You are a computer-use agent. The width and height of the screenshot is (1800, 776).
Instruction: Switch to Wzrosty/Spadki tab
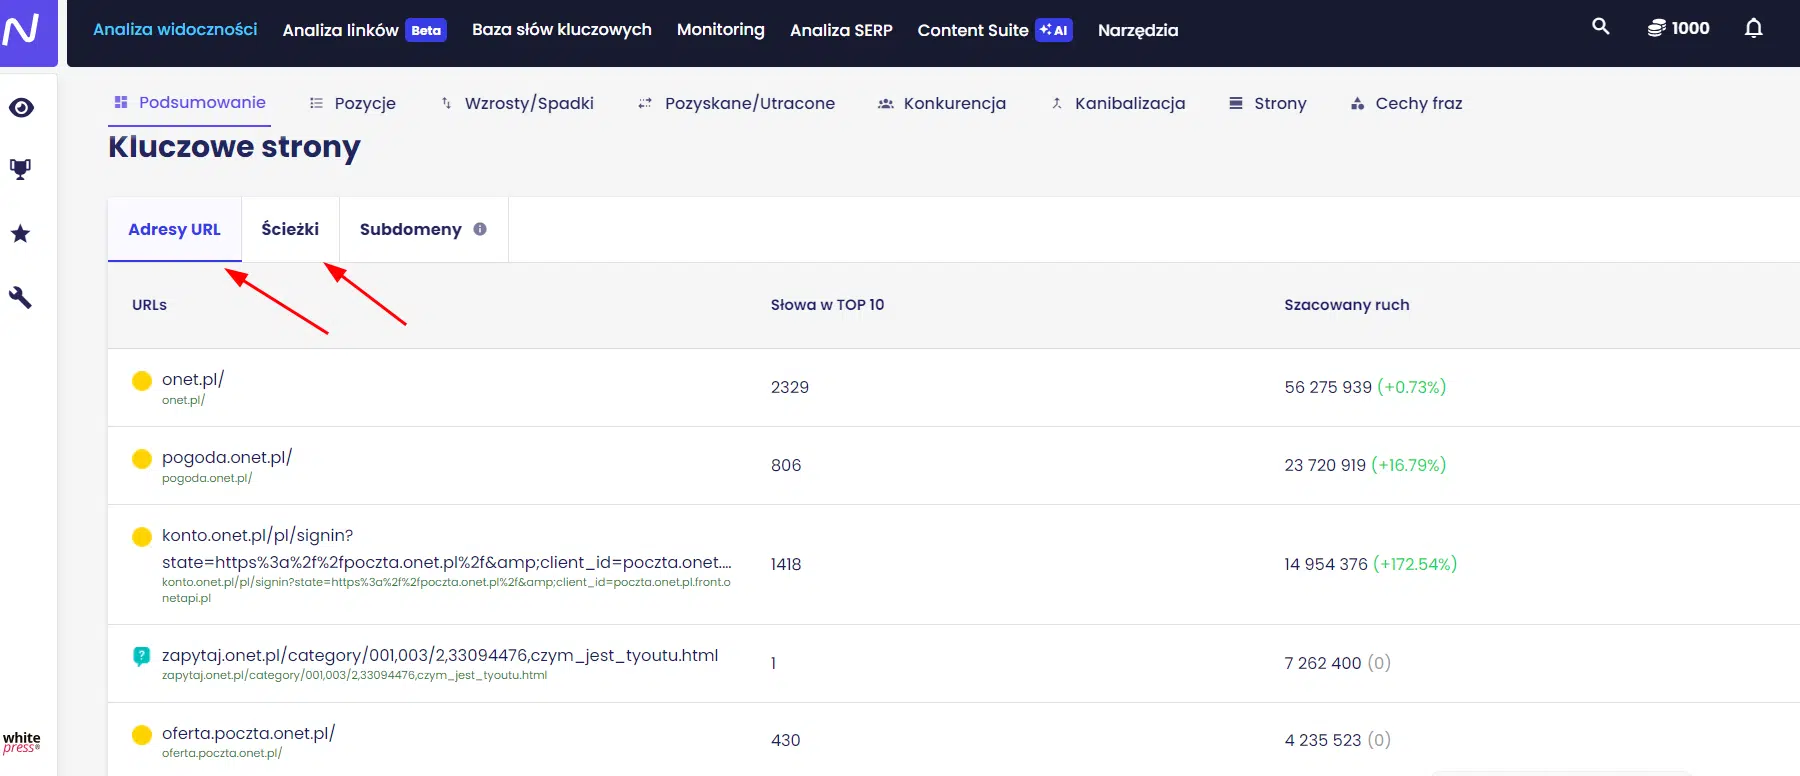(517, 103)
